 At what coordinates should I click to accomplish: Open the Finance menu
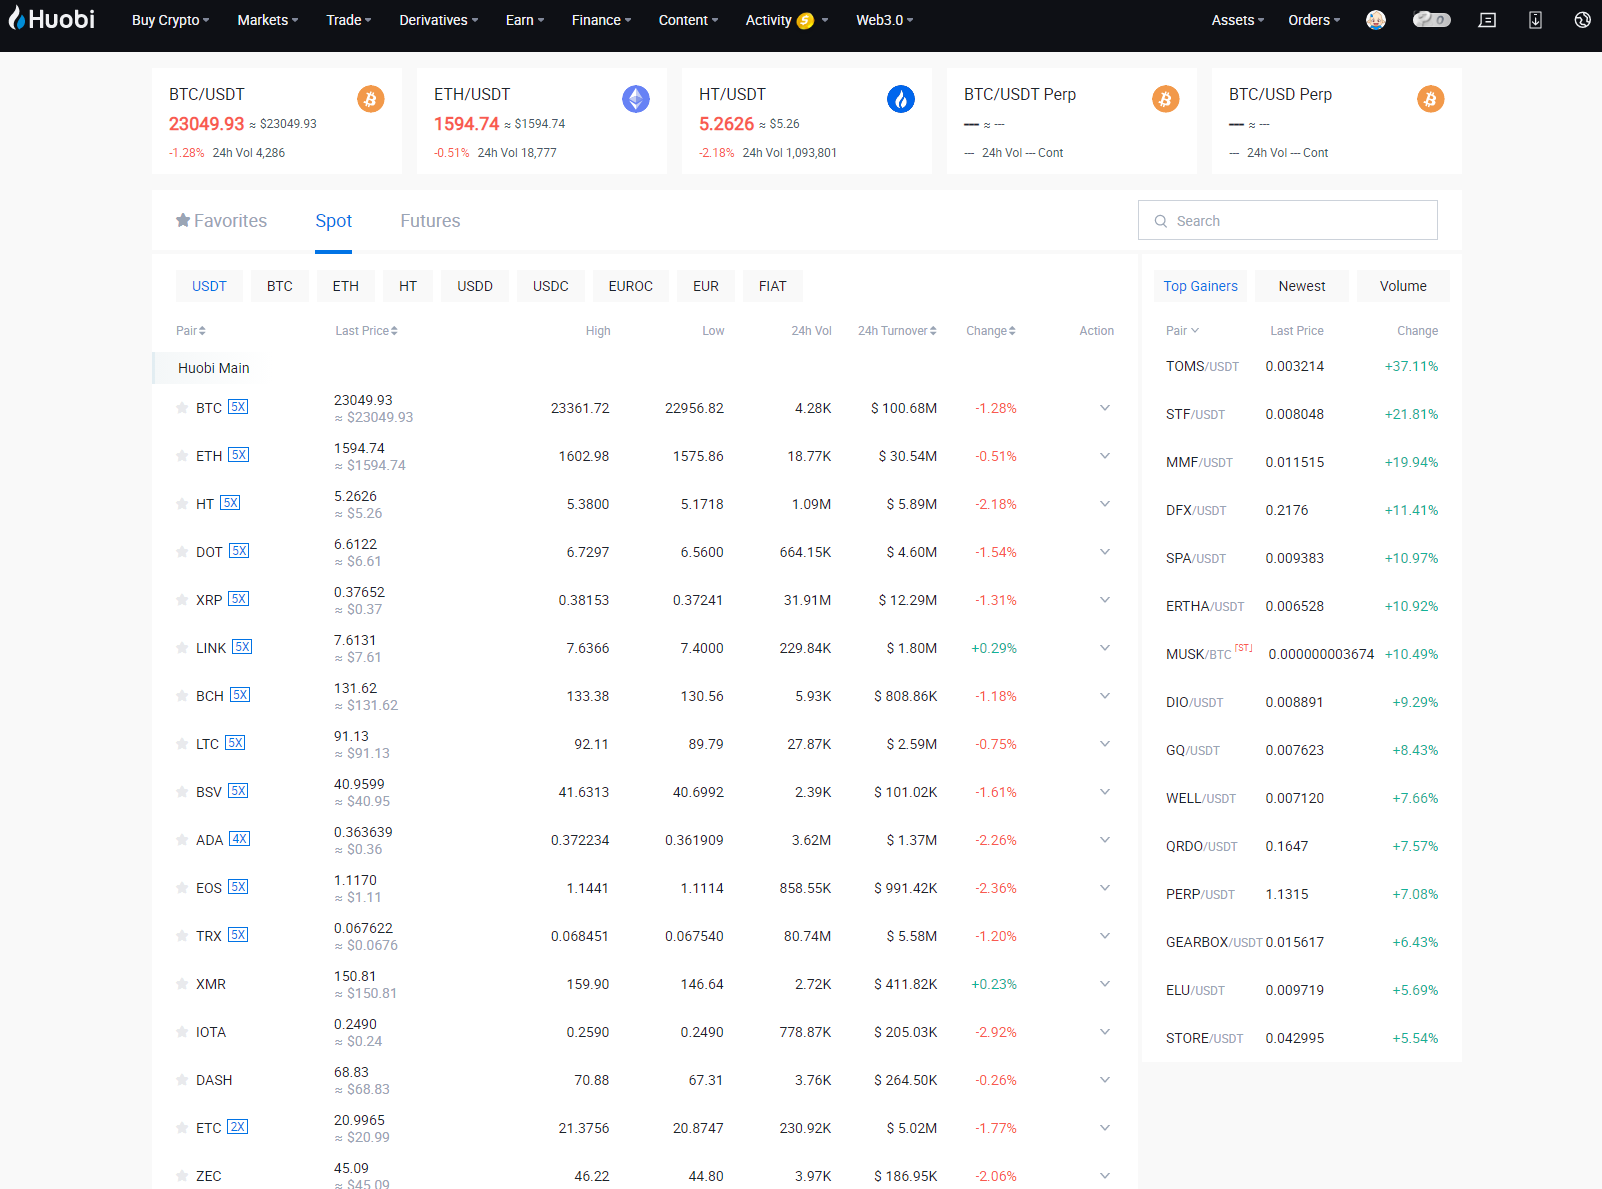point(602,20)
